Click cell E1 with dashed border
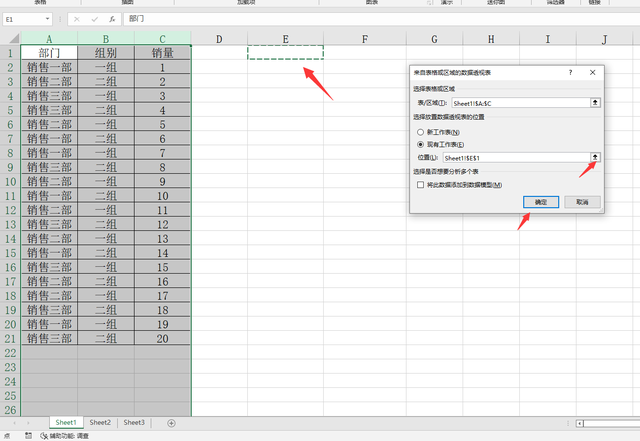 click(x=285, y=53)
